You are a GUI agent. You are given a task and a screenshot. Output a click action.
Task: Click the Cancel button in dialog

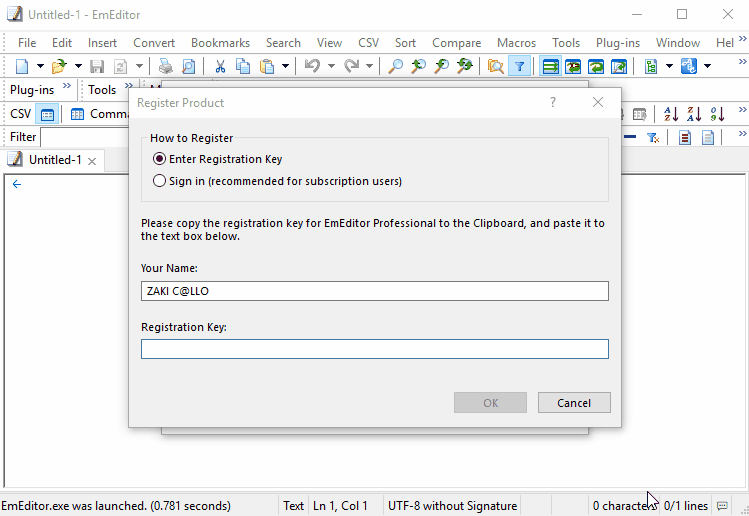pyautogui.click(x=574, y=403)
